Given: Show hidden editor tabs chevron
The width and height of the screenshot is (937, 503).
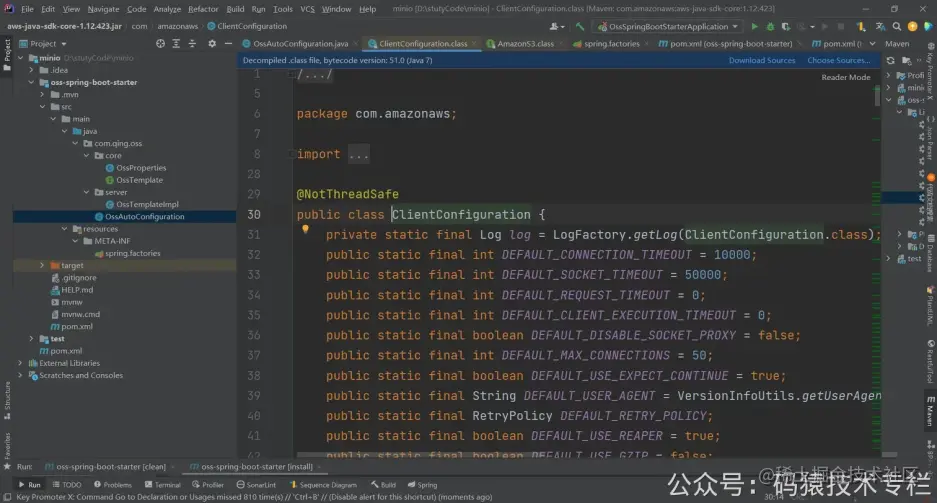Looking at the screenshot, I should 872,44.
